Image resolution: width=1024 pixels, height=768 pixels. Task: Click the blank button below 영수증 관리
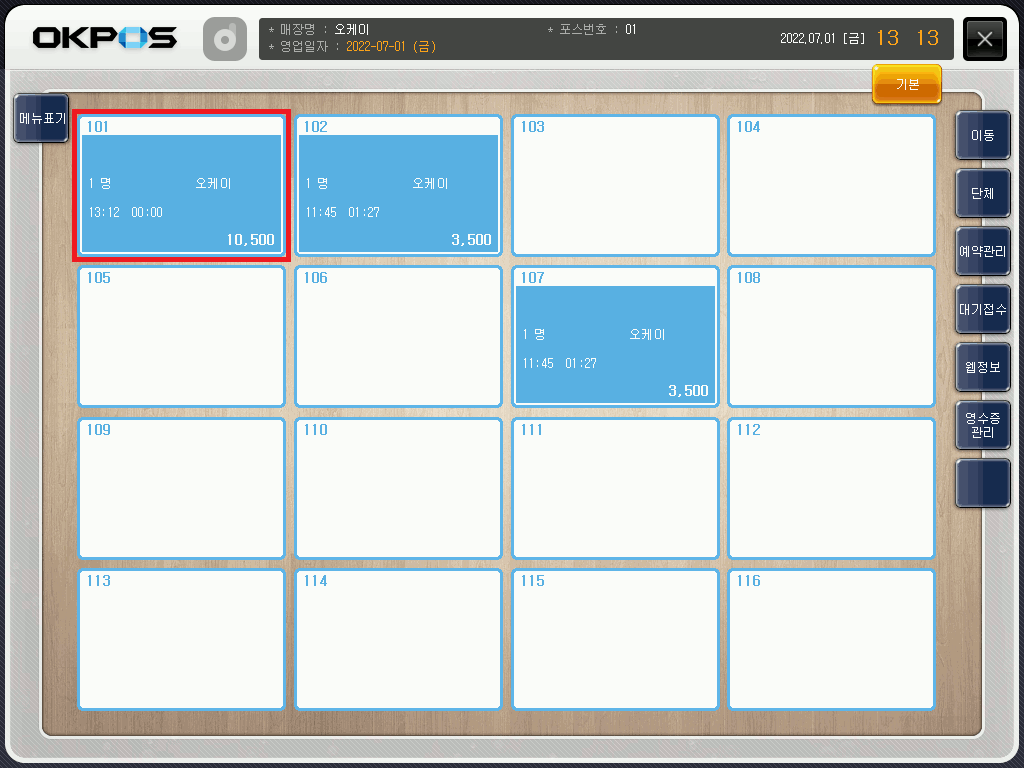[x=982, y=483]
